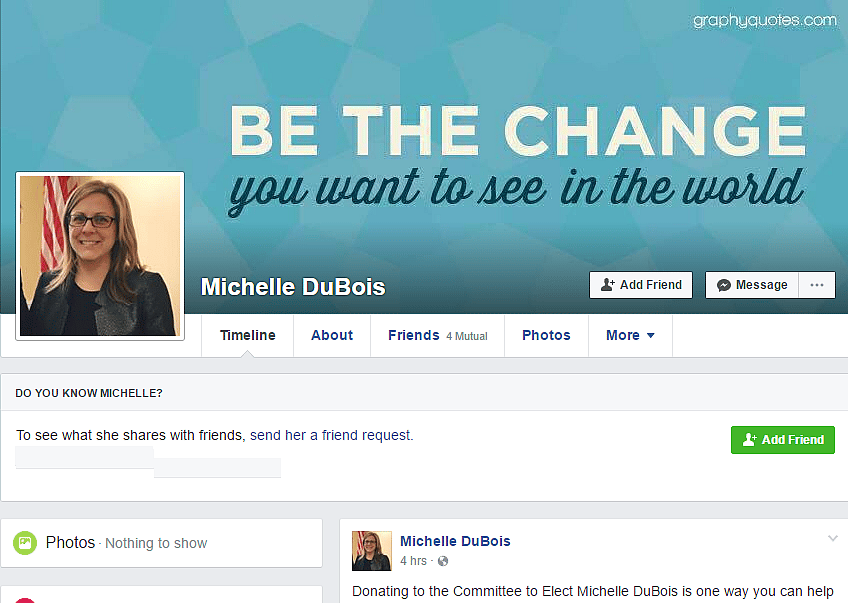The image size is (848, 603).
Task: Open Message chat with Michelle DuBois
Action: 752,285
